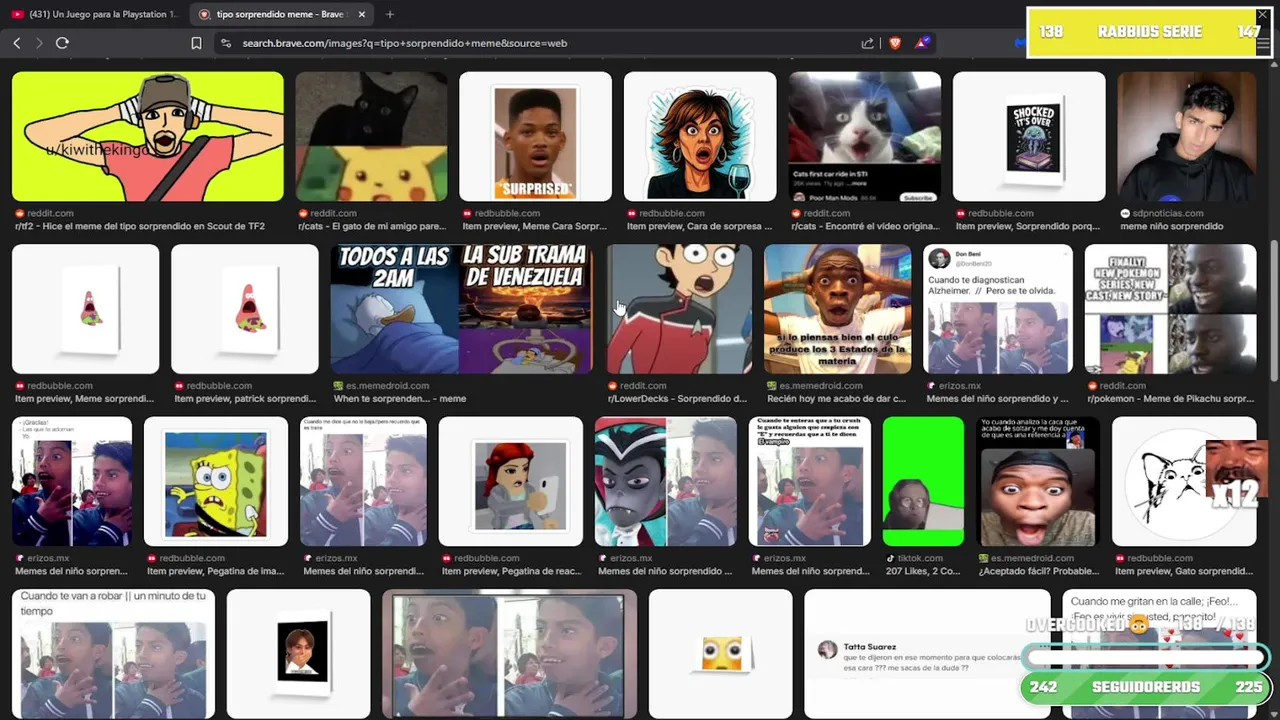Open the Don Beni Alzheimer tweet meme
Screen dimensions: 1280x720
(998, 309)
